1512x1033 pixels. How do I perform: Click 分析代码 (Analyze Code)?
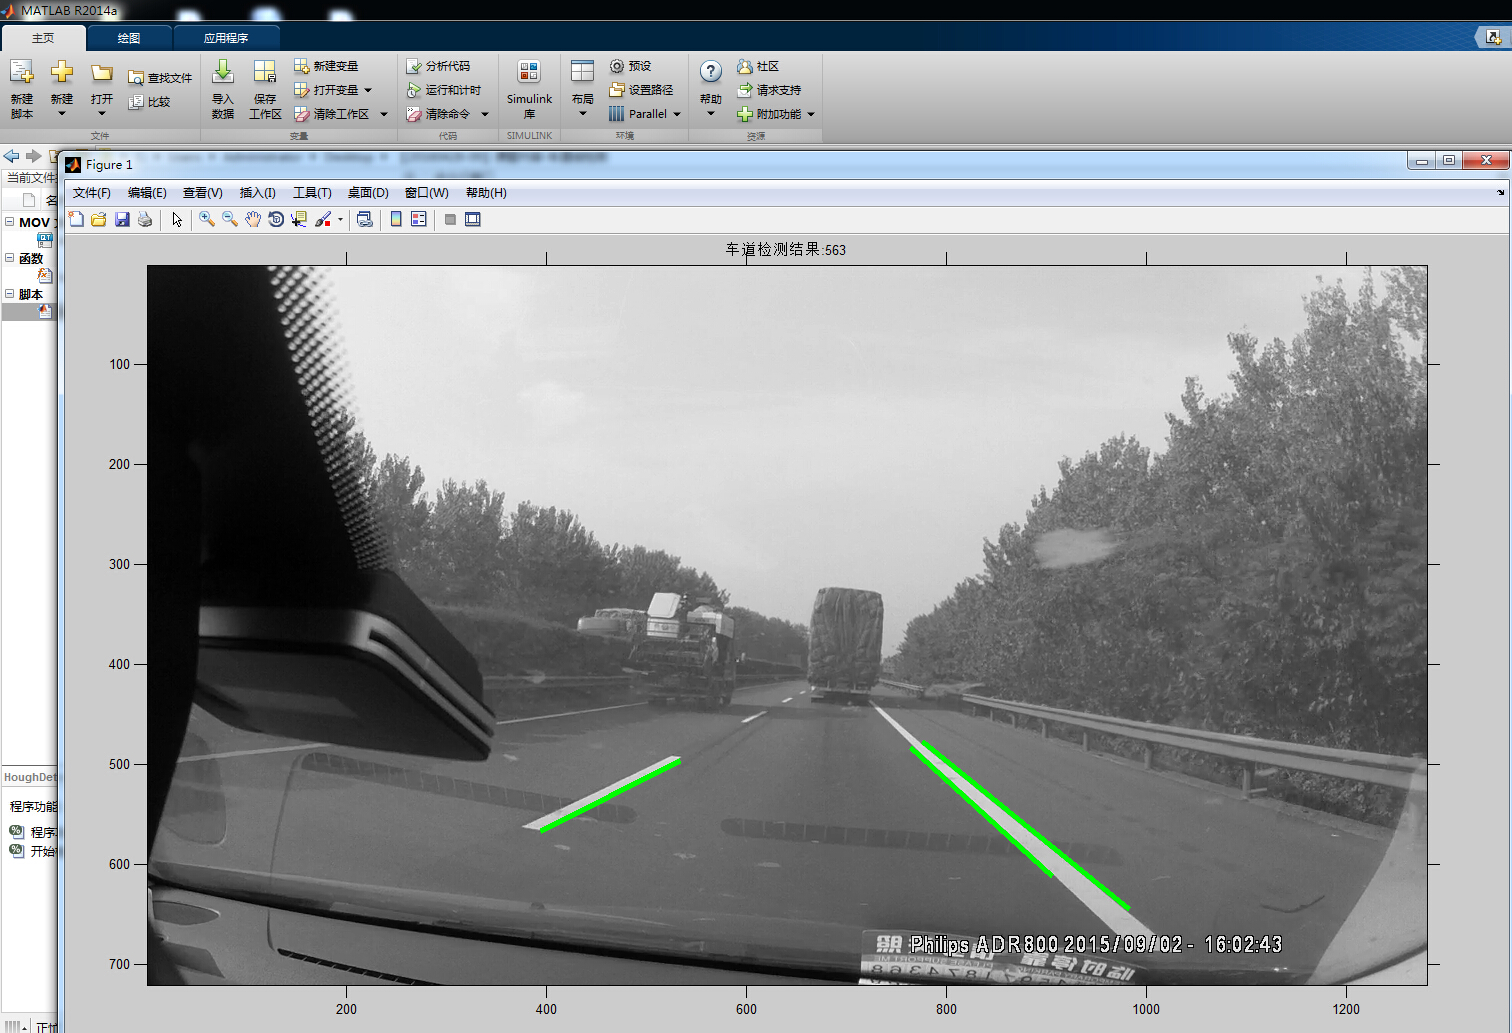(438, 66)
